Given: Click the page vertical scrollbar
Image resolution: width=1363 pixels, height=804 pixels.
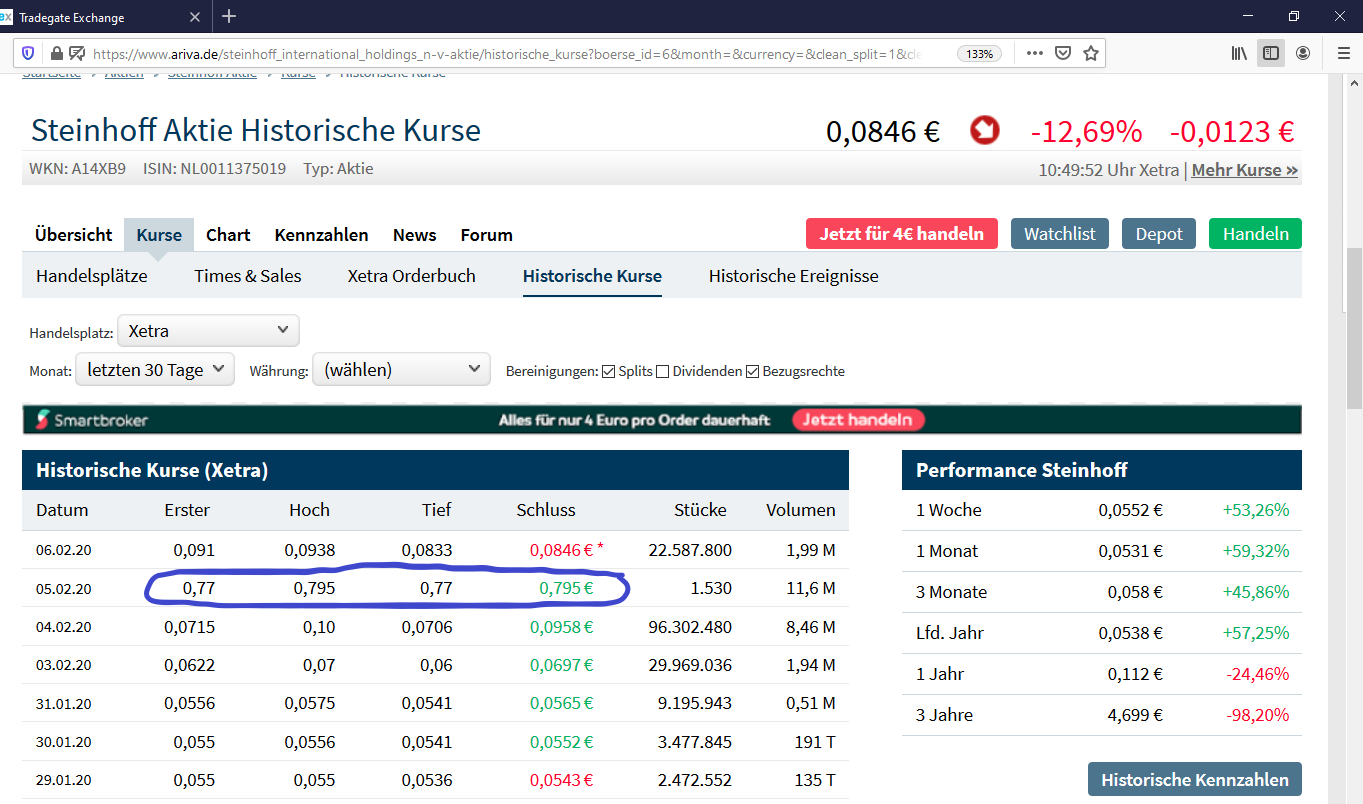Looking at the screenshot, I should click(1353, 330).
